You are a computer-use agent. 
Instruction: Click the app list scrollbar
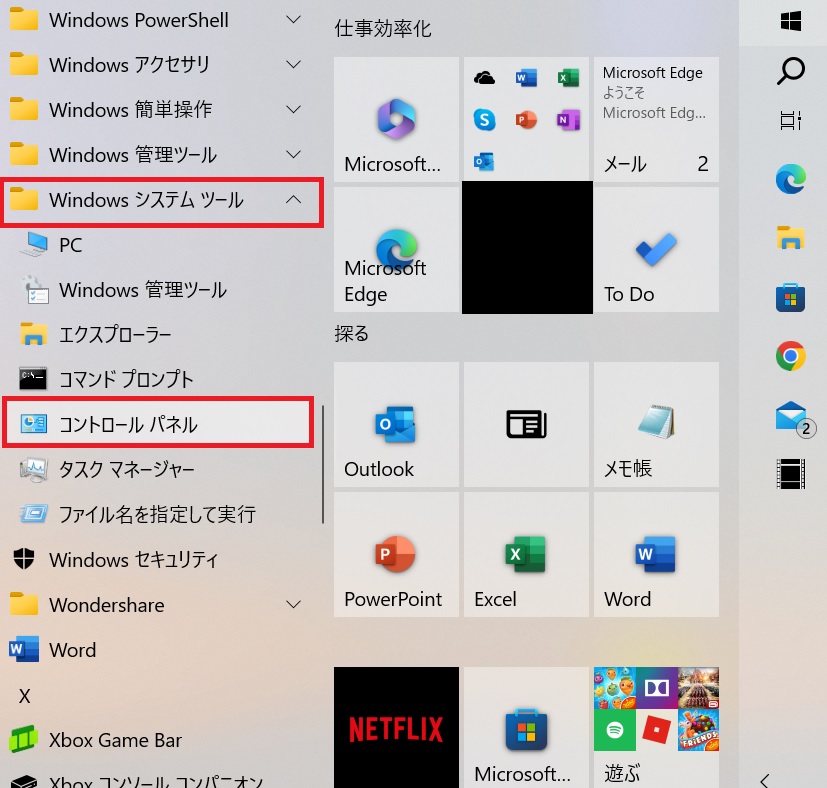(322, 464)
